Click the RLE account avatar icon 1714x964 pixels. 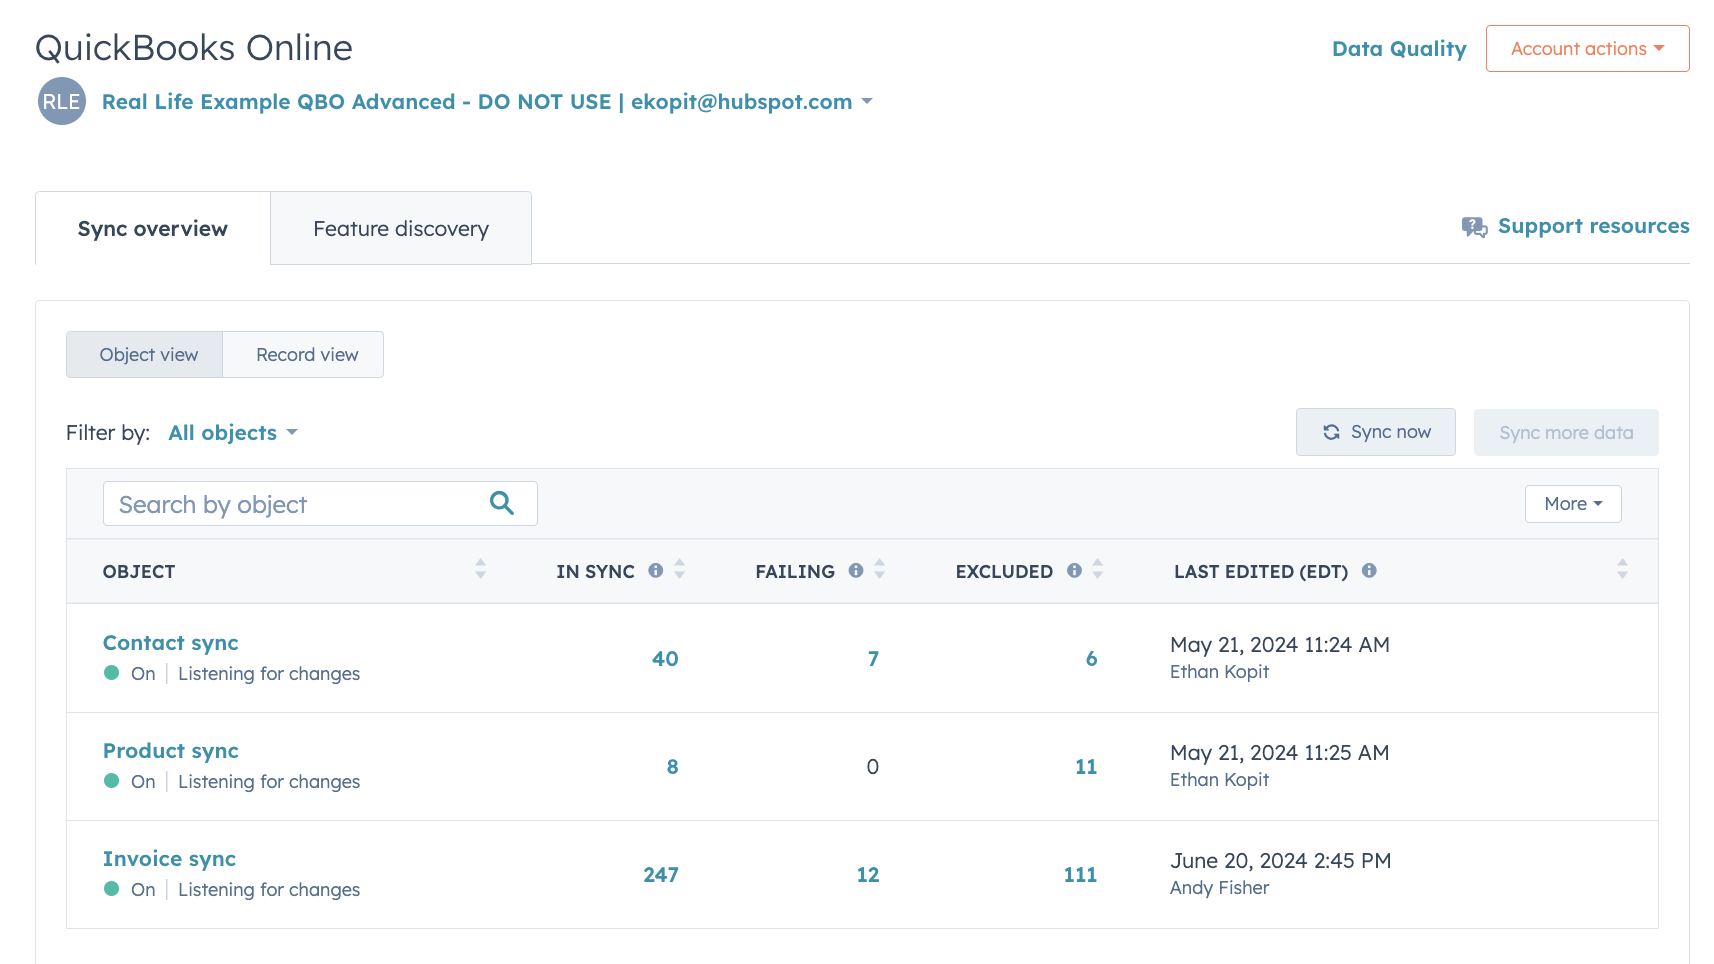[61, 101]
